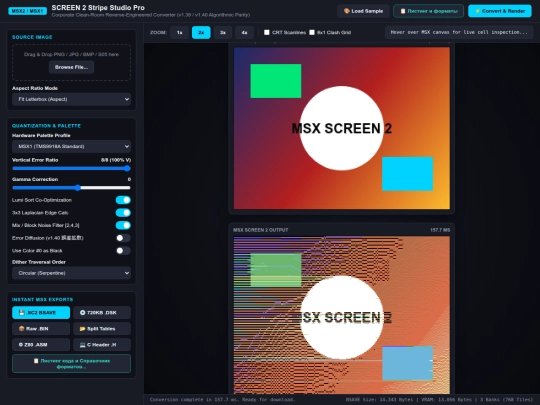540x405 pixels.
Task: Click the '8/8 (100% V)' ratio value
Action: (x=116, y=160)
